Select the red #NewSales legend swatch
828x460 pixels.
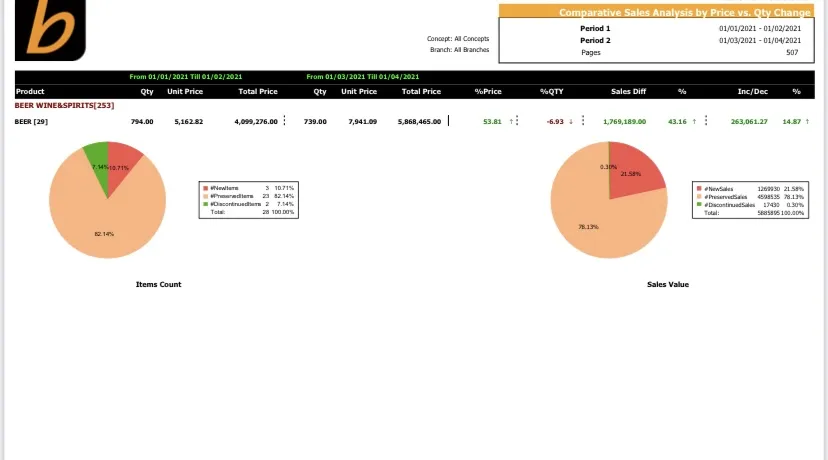pyautogui.click(x=699, y=189)
